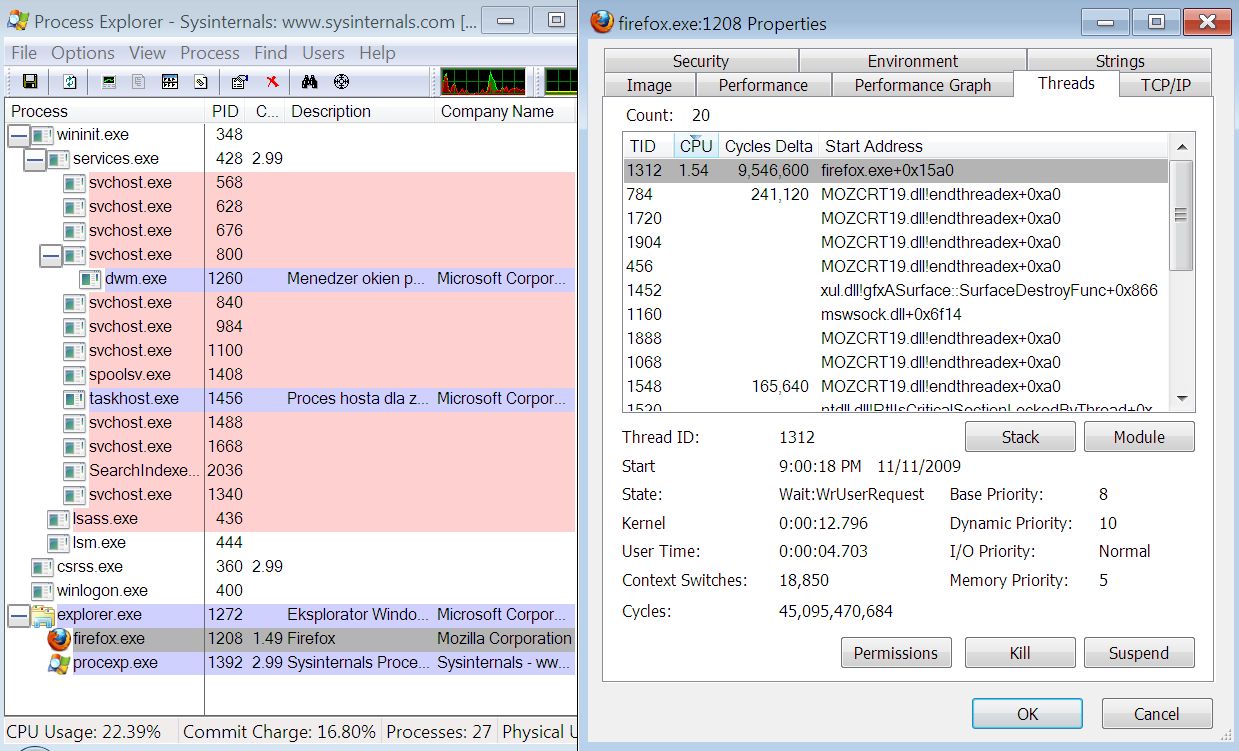Viewport: 1239px width, 751px height.
Task: Switch to the Security tab
Action: point(700,61)
